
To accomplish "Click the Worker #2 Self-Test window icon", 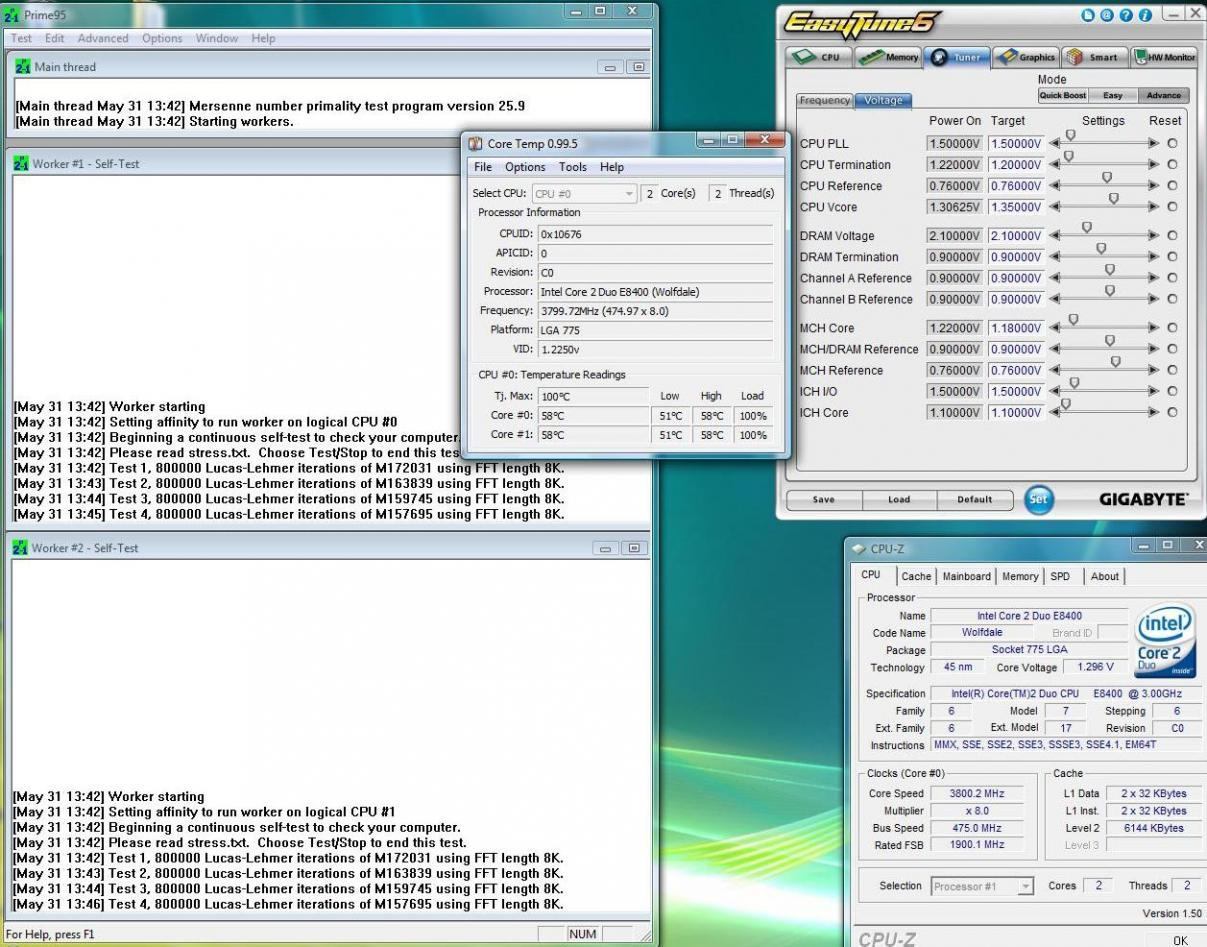I will pyautogui.click(x=22, y=548).
